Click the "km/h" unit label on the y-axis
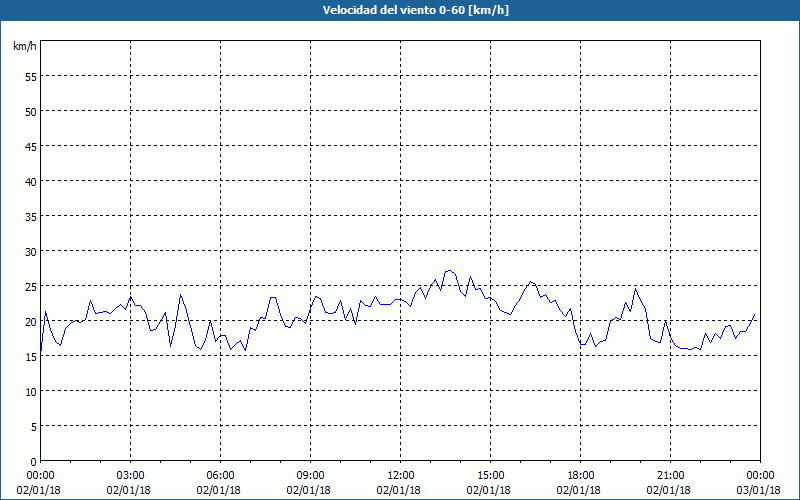 click(24, 46)
